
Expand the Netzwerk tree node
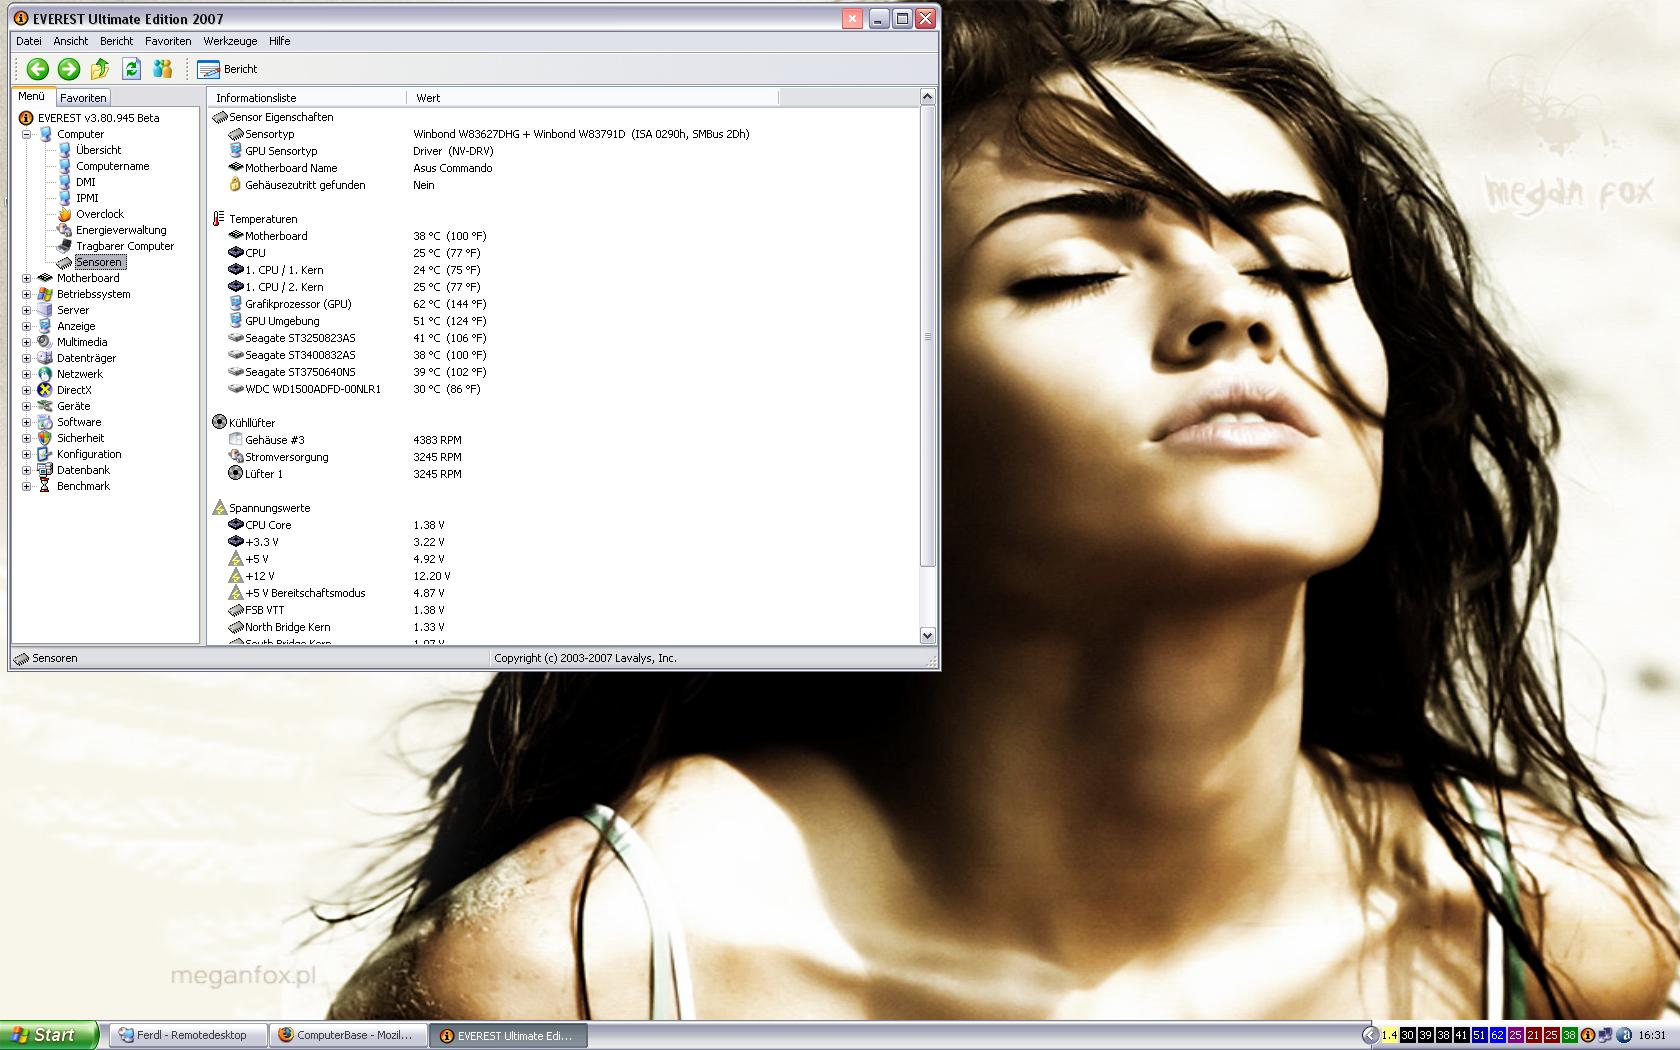[27, 374]
